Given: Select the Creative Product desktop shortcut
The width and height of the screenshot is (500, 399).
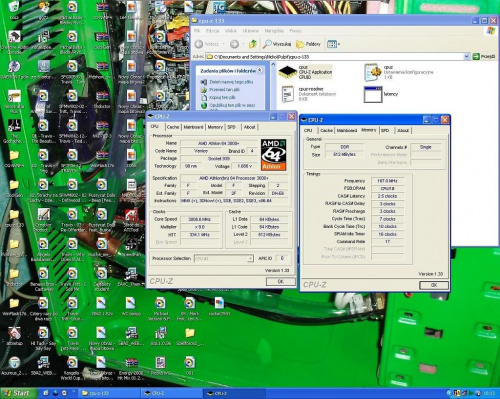Looking at the screenshot, I should coord(43,219).
